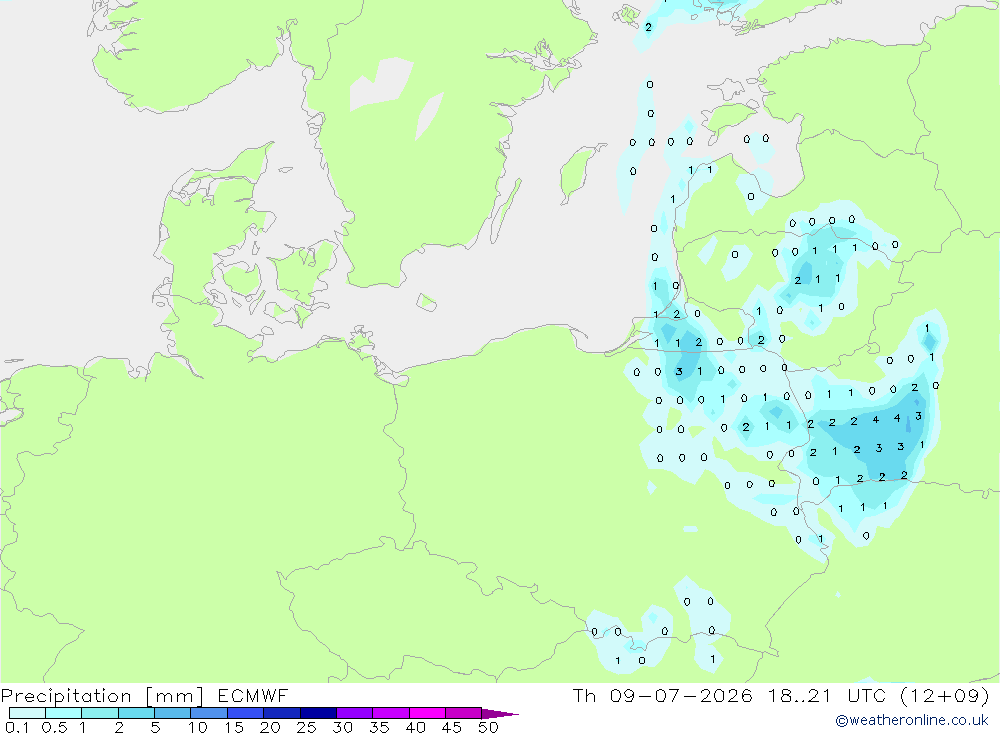Screen dimensions: 1000x733
Task: Select the 0.5–1 mm legend color box
Action: tap(64, 713)
